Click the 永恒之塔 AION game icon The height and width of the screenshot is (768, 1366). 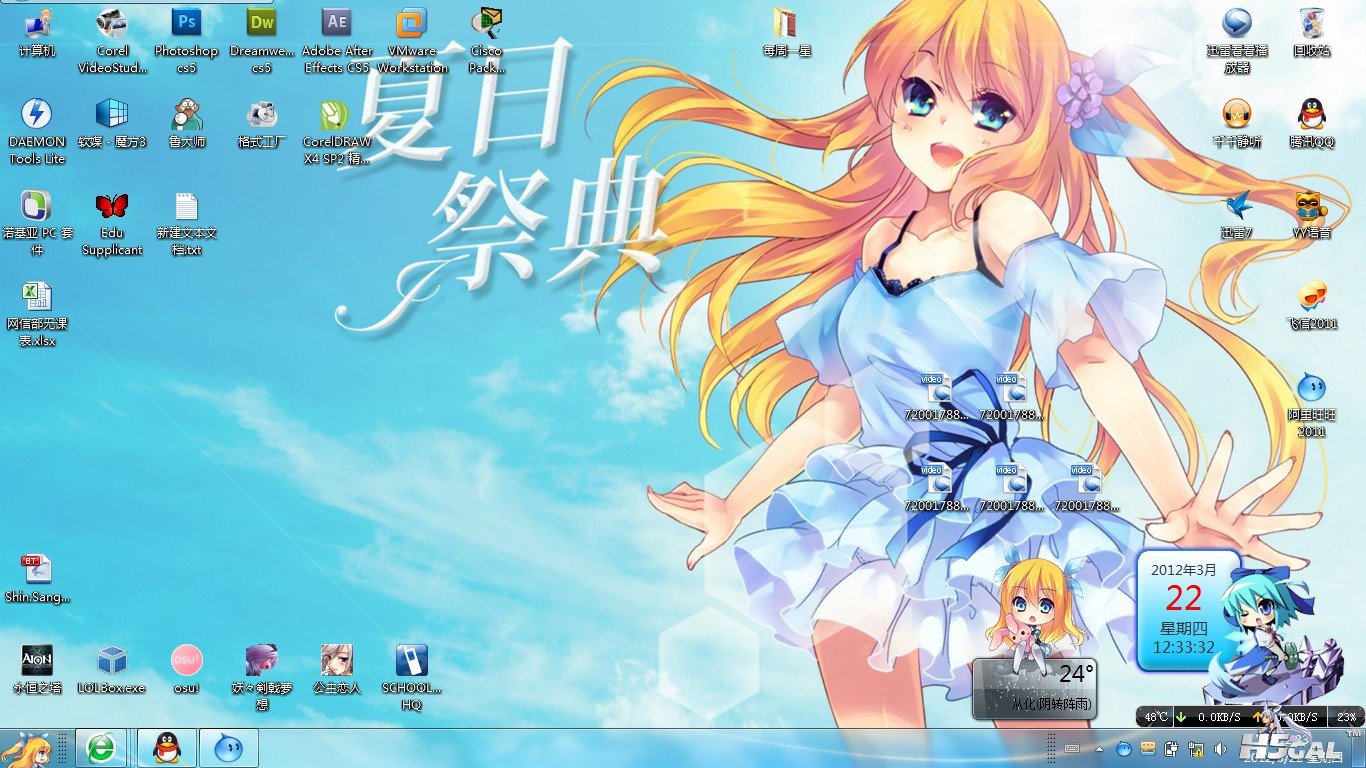37,670
